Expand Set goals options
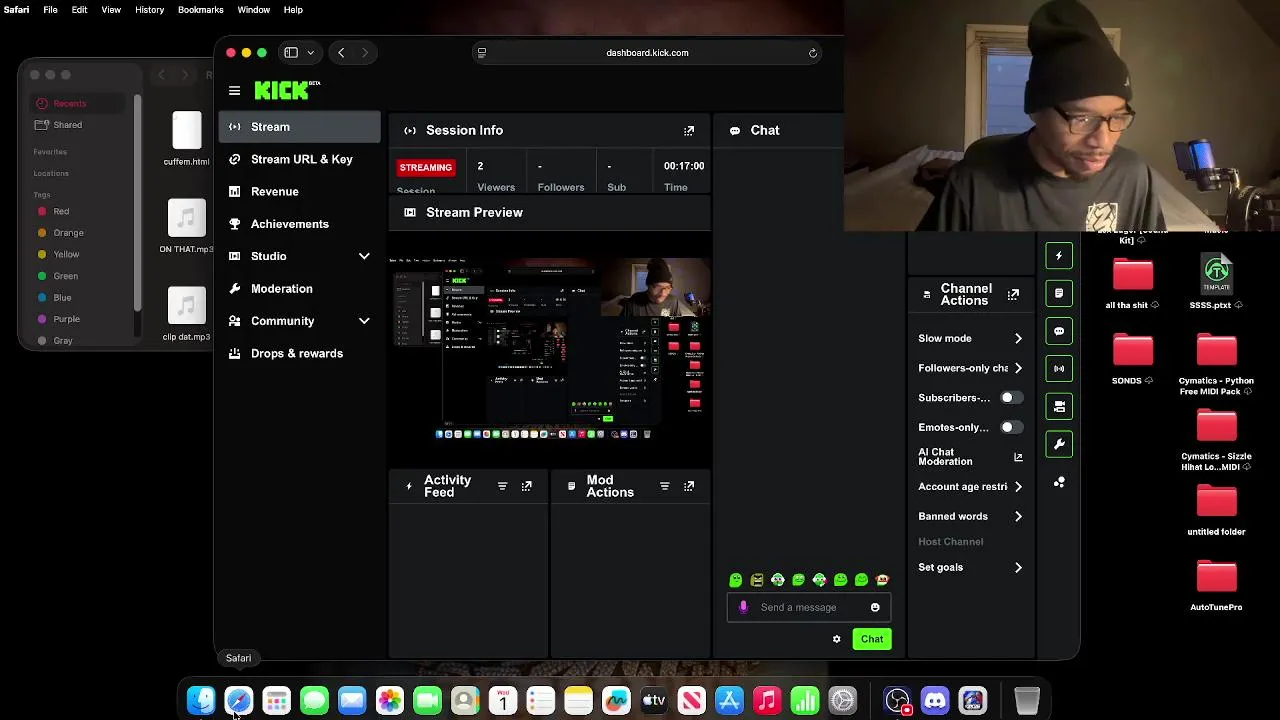 pyautogui.click(x=1018, y=568)
